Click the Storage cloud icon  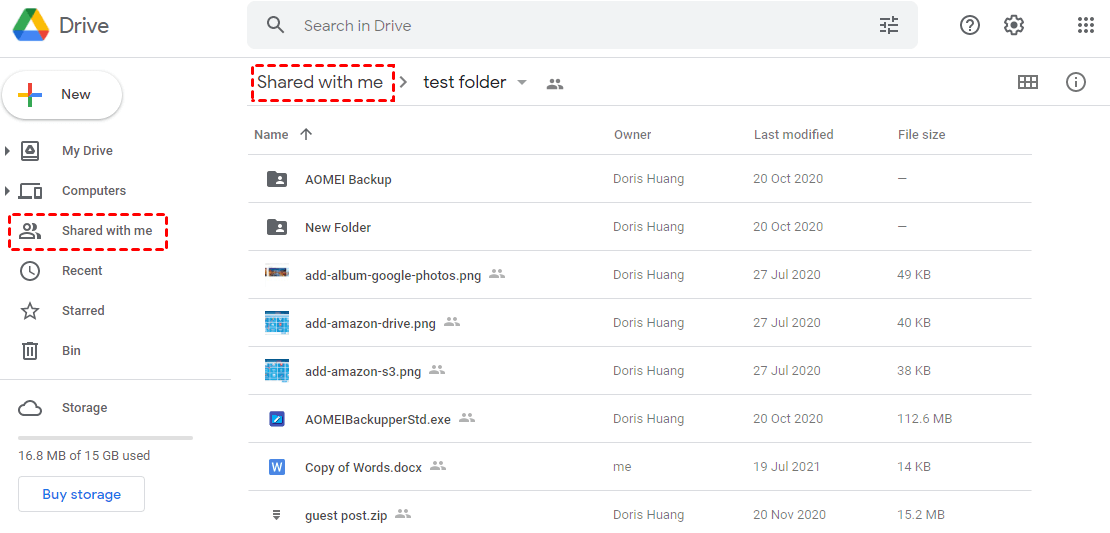pos(30,408)
